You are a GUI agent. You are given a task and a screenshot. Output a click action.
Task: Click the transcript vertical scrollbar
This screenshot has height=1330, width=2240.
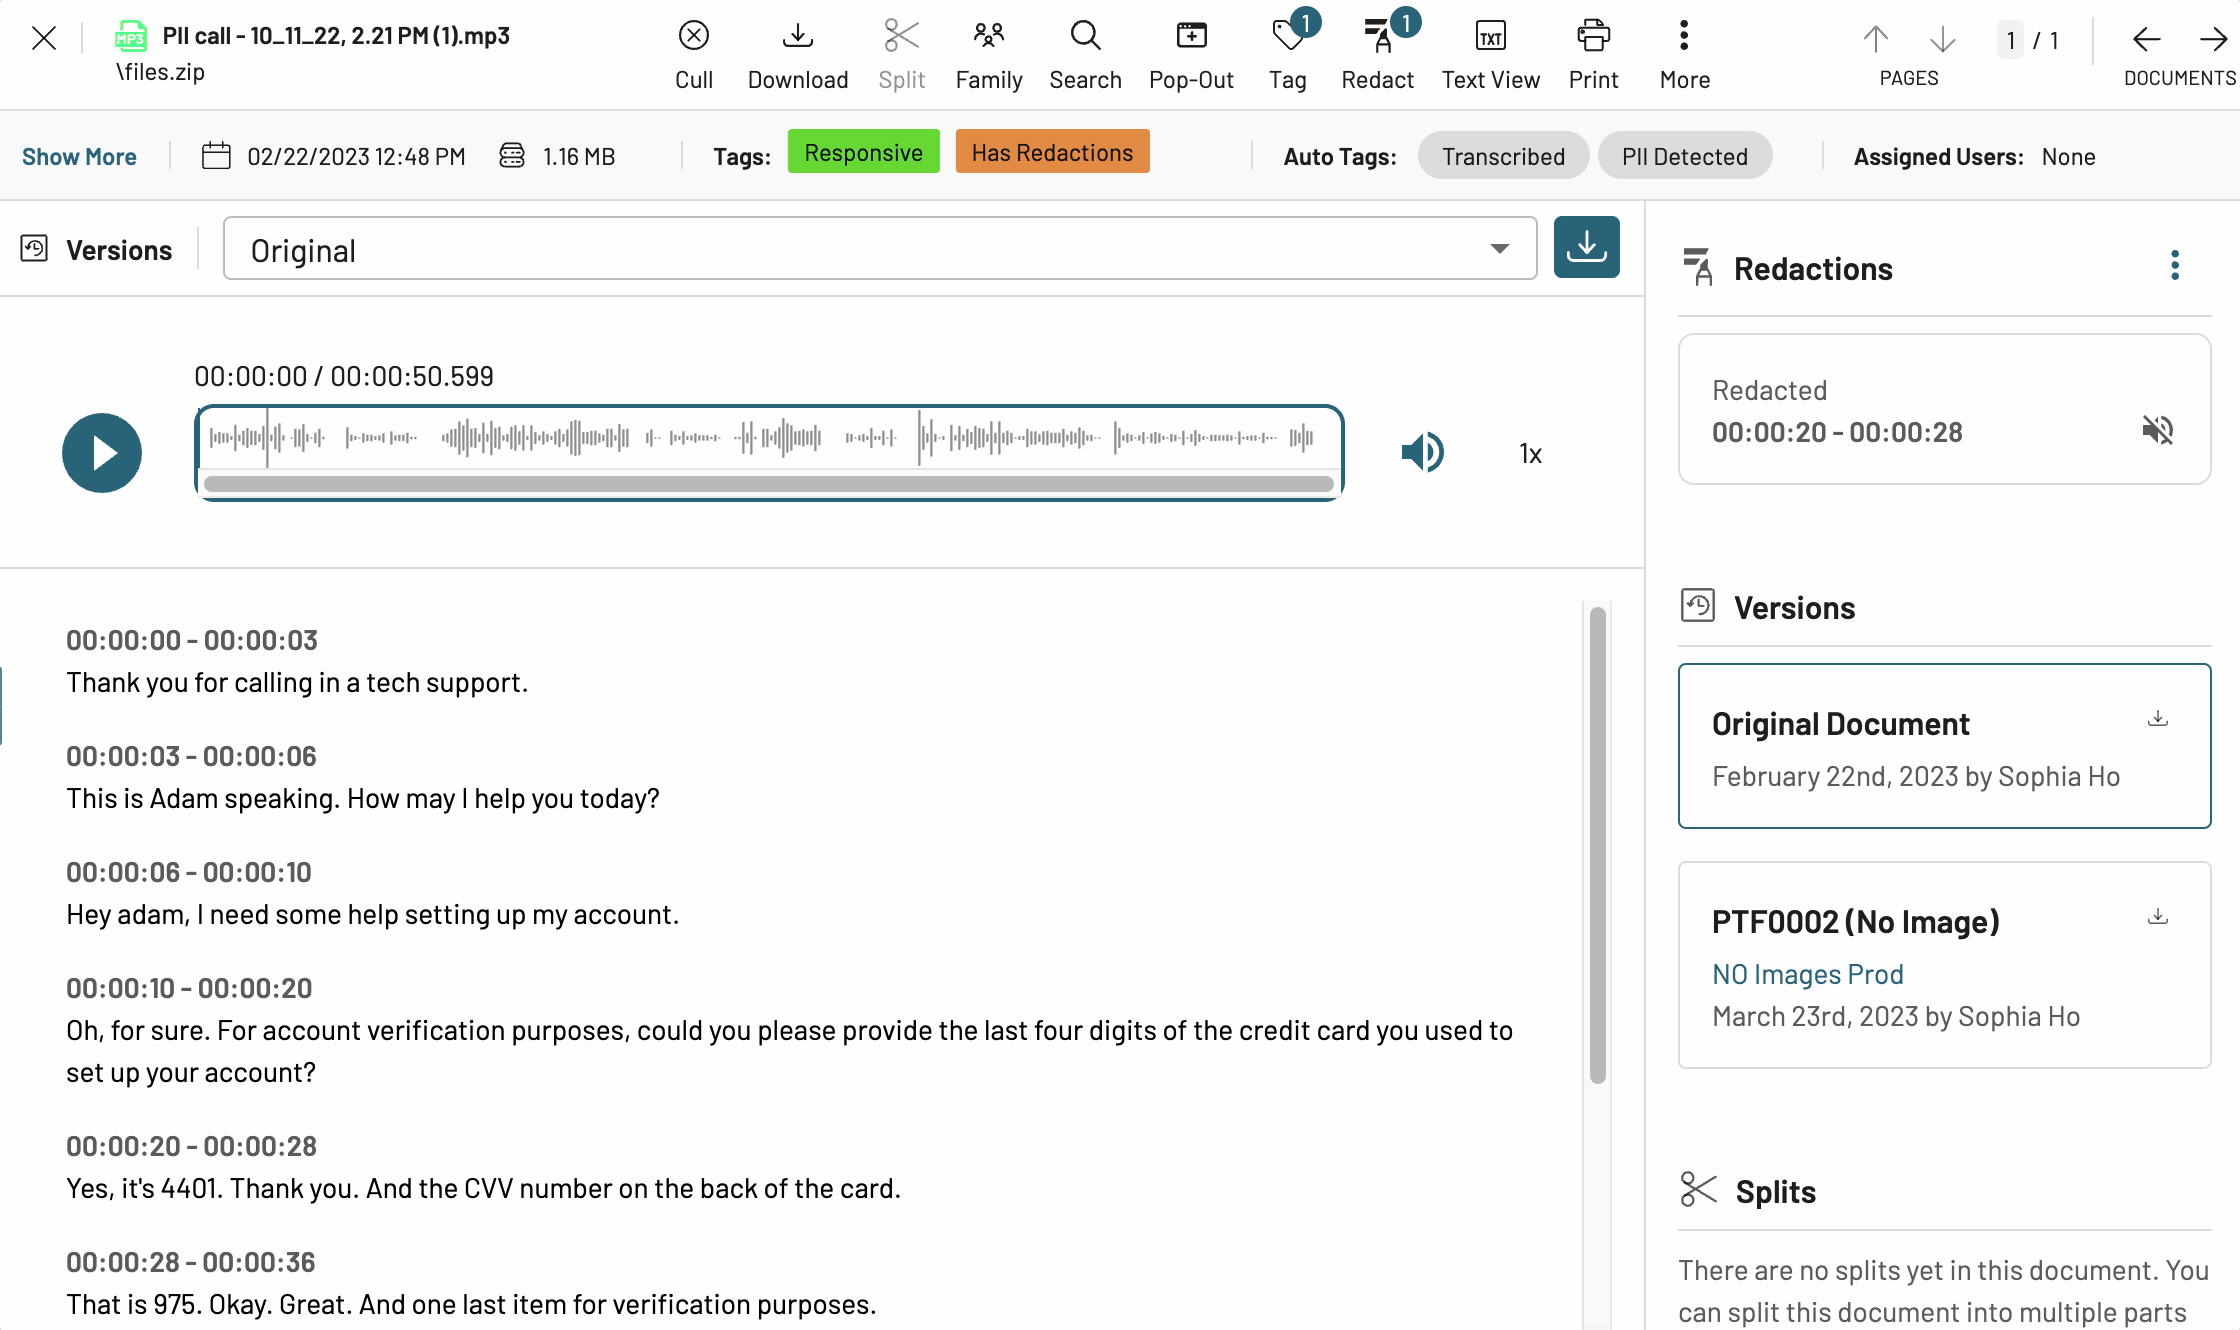tap(1598, 845)
